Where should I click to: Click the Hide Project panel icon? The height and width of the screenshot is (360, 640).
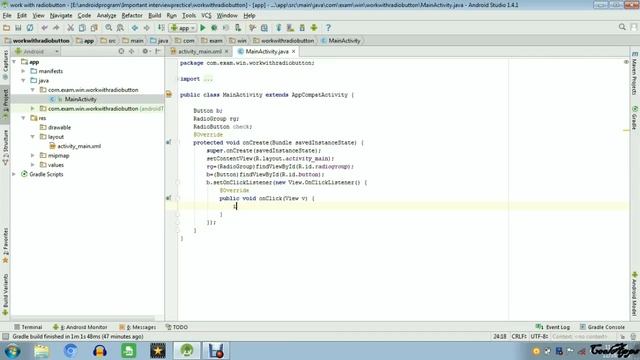tap(158, 51)
